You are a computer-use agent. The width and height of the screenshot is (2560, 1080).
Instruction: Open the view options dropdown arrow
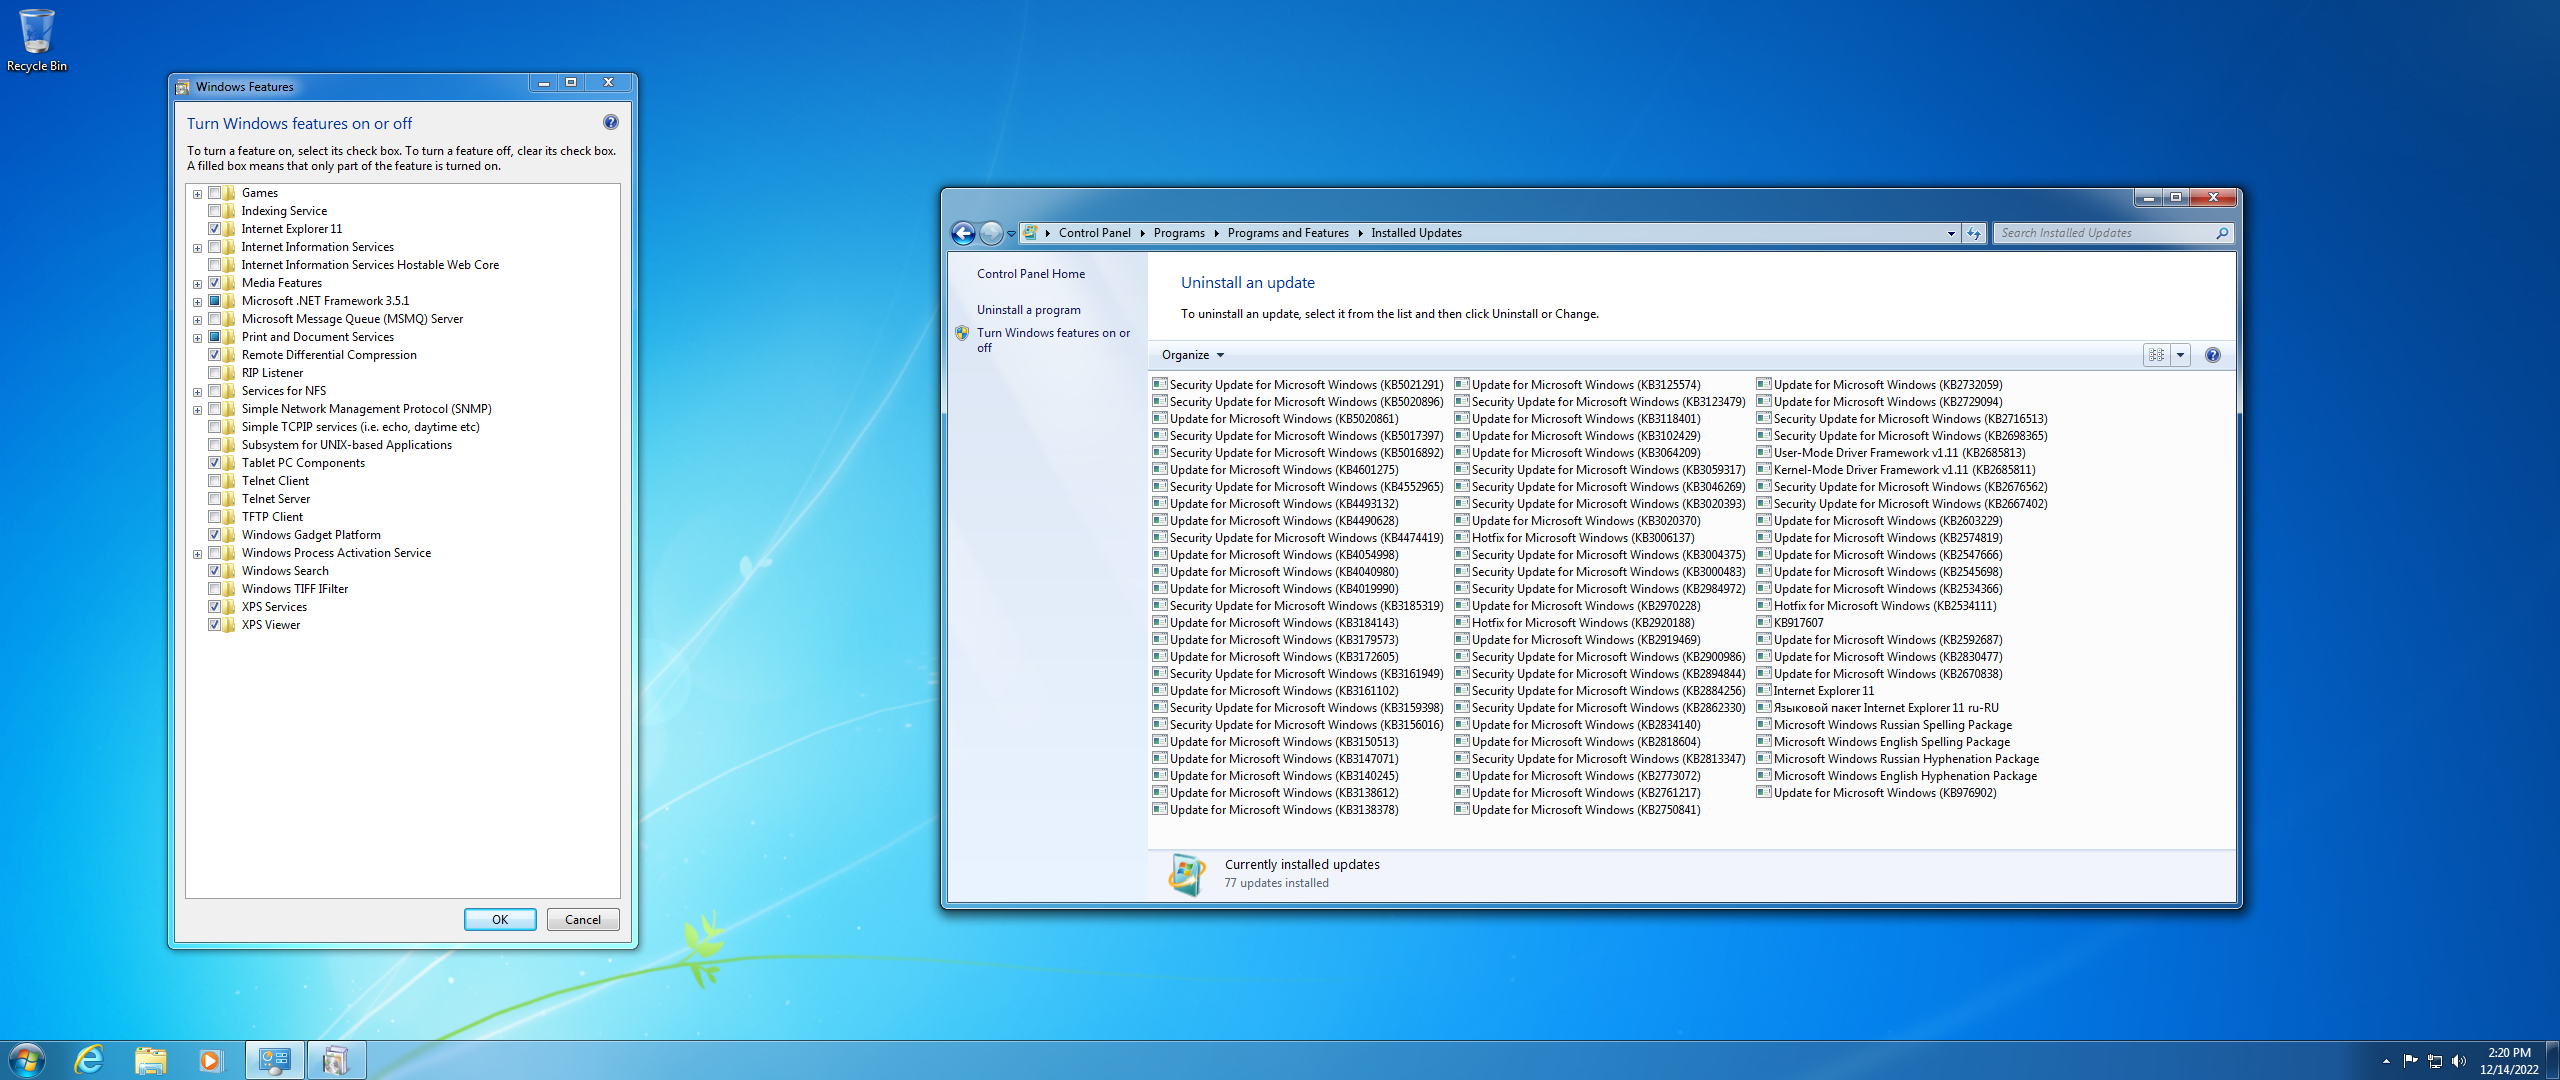(x=2181, y=355)
